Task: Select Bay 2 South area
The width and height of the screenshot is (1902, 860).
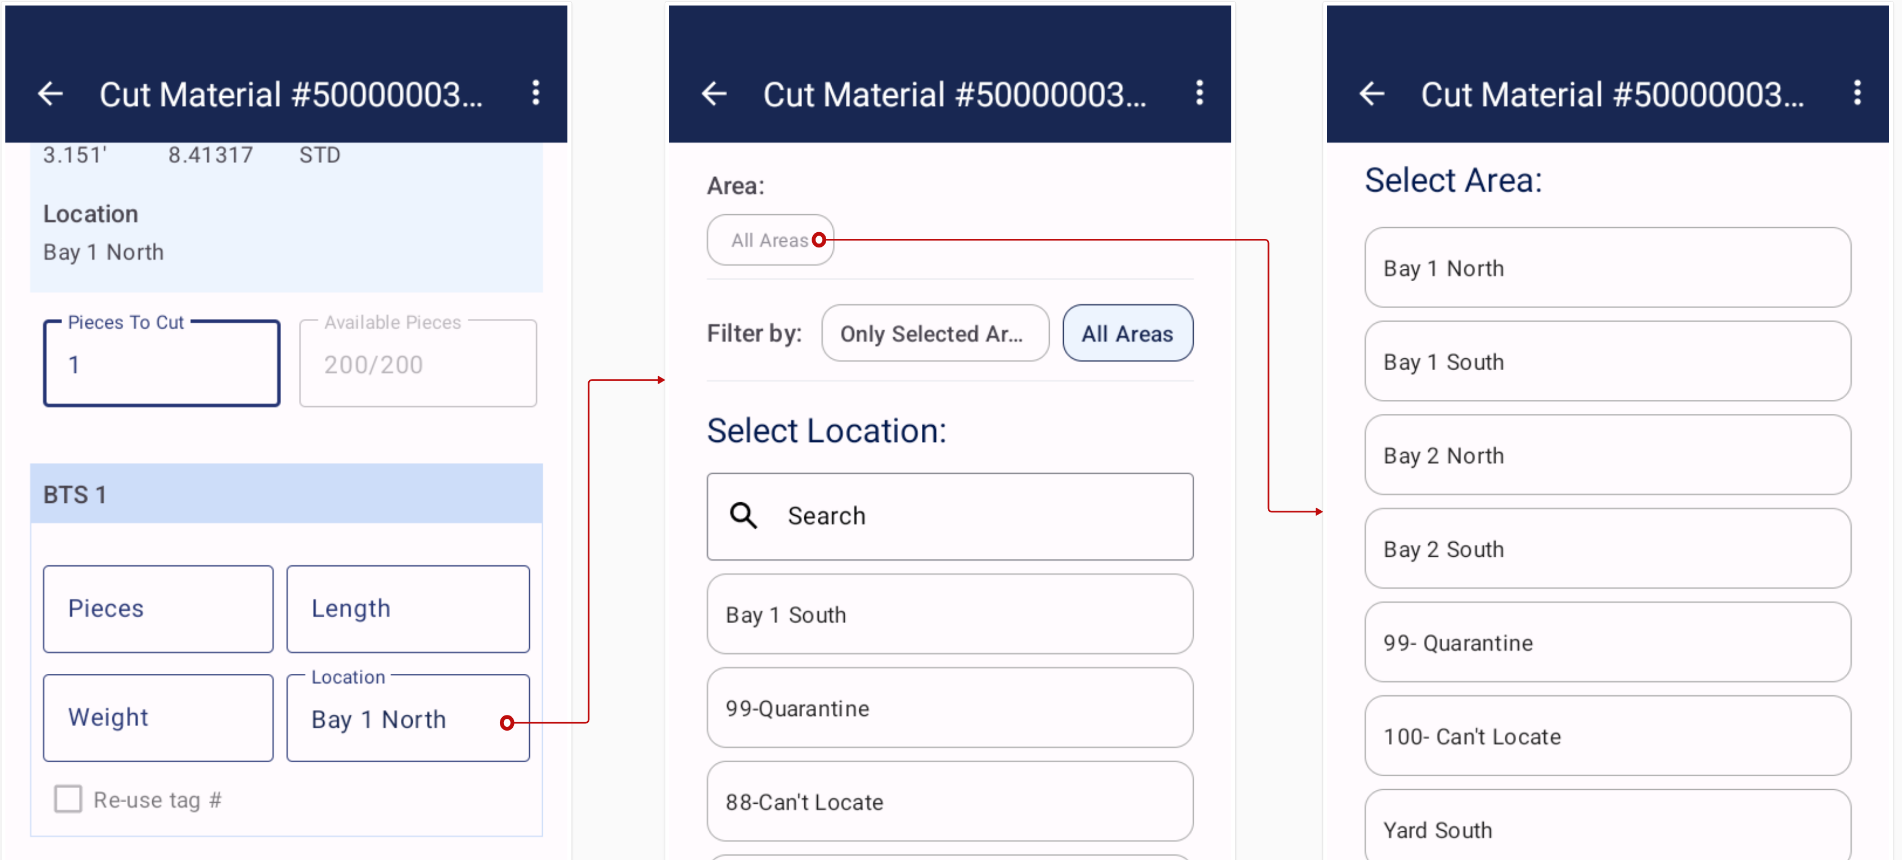Action: tap(1607, 548)
